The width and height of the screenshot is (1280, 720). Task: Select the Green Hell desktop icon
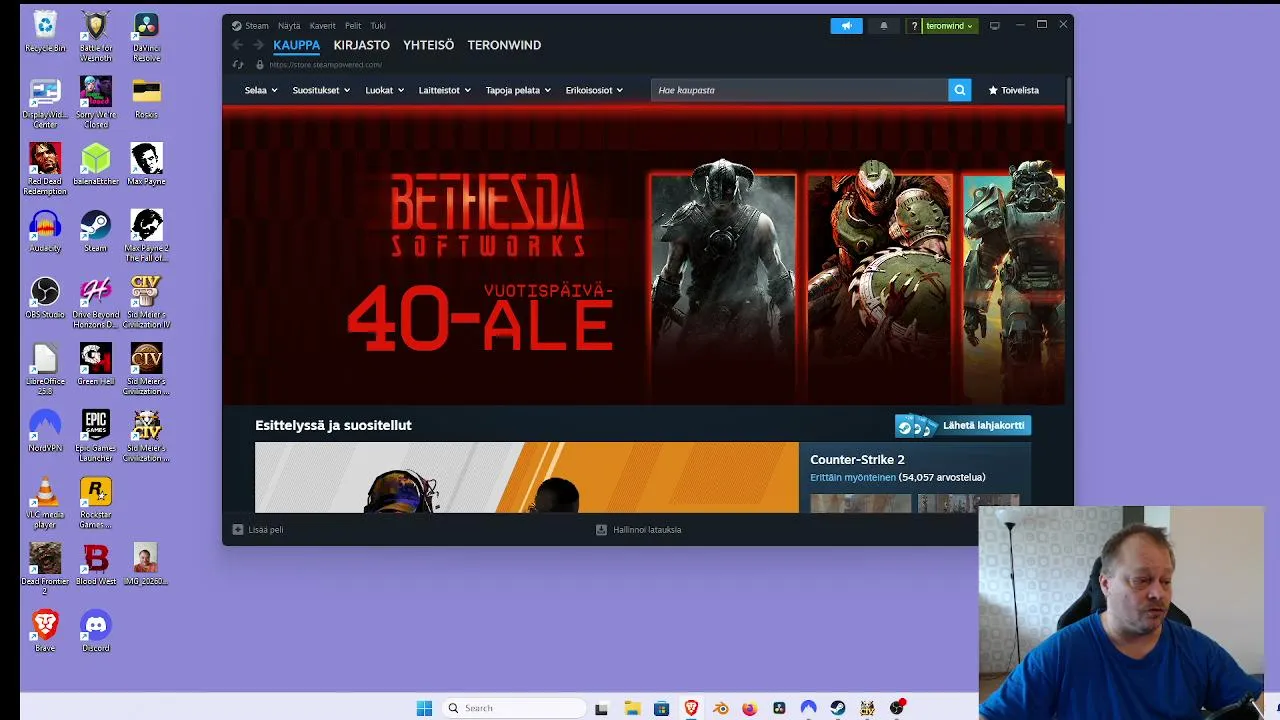coord(96,365)
